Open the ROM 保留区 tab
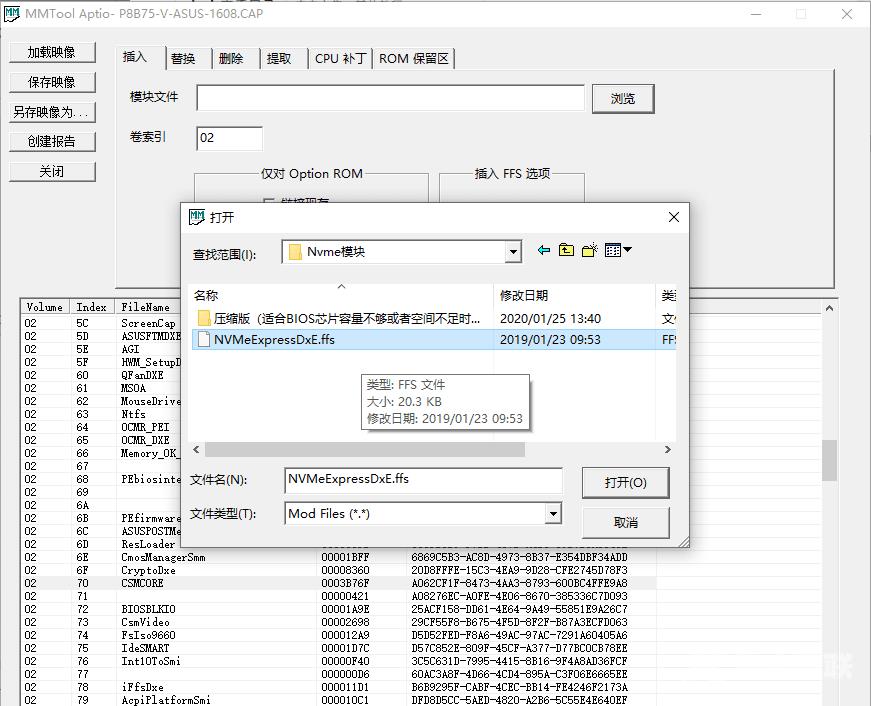Screen dimensions: 871x706 (x=413, y=58)
